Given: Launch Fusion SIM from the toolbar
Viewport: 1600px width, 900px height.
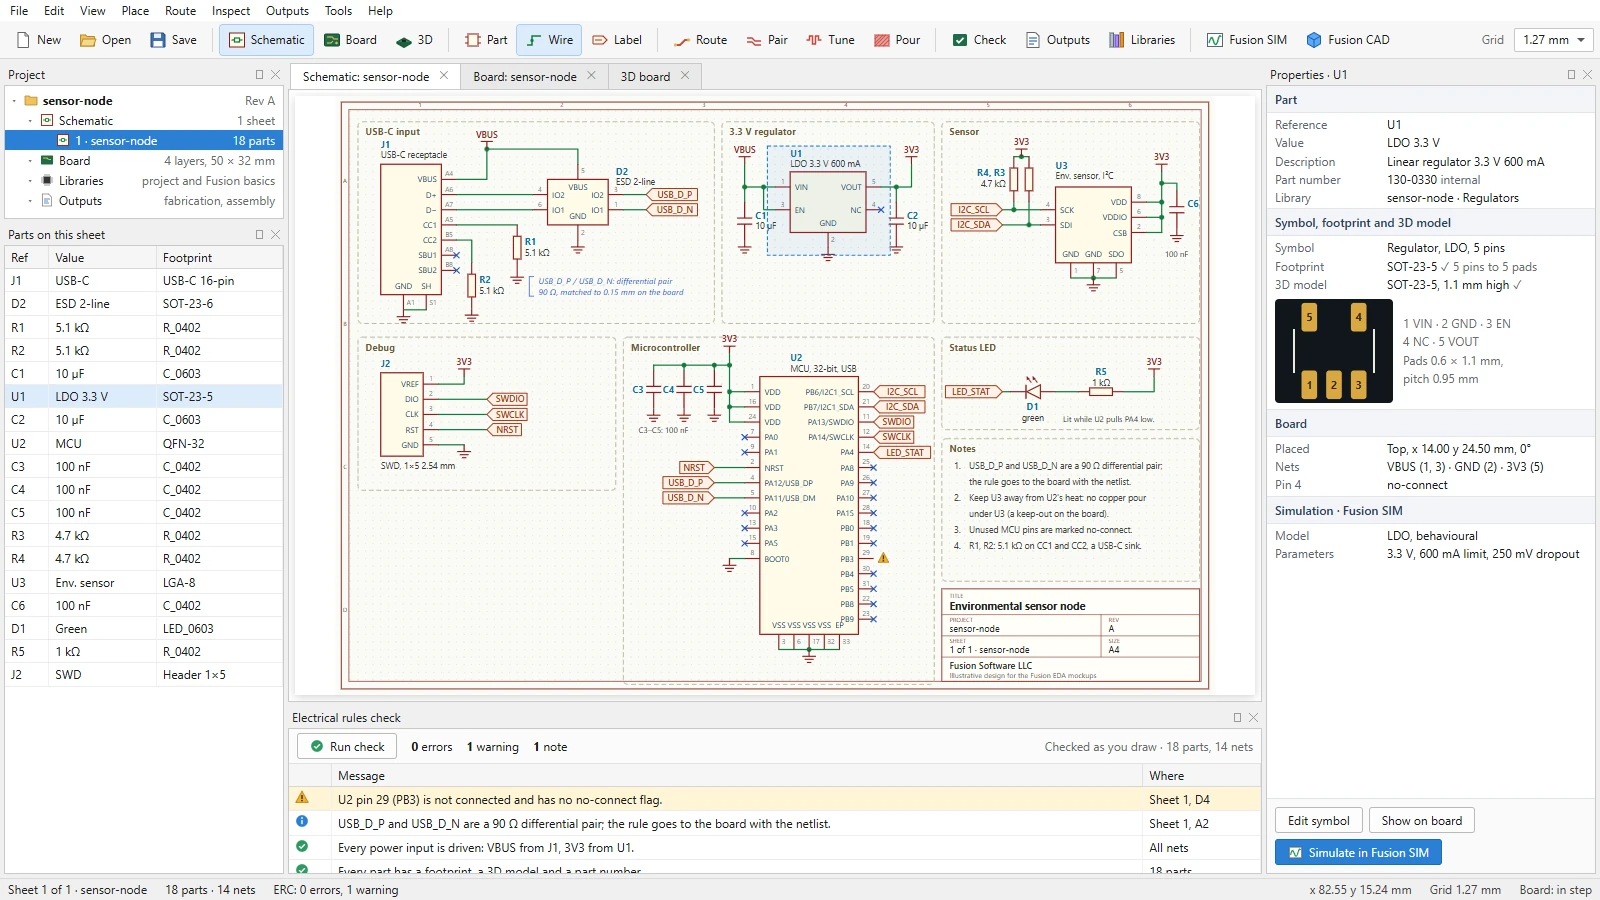Looking at the screenshot, I should (1246, 40).
